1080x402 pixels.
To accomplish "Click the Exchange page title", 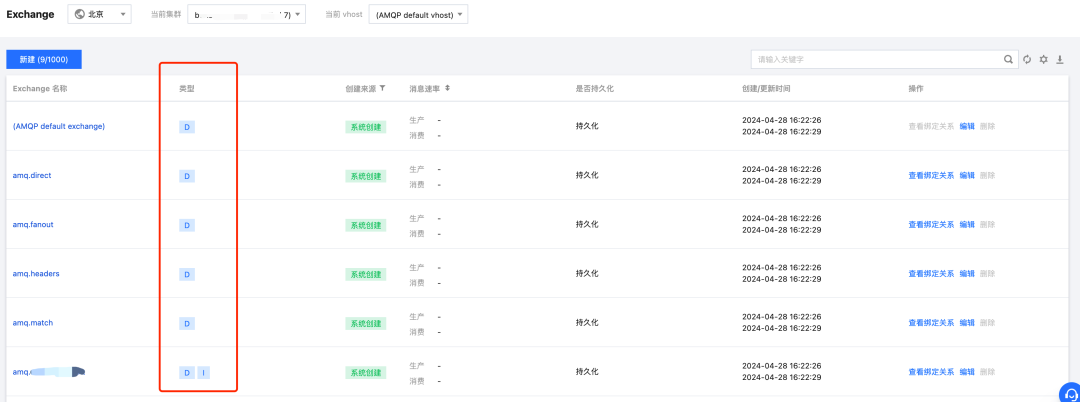I will (30, 14).
